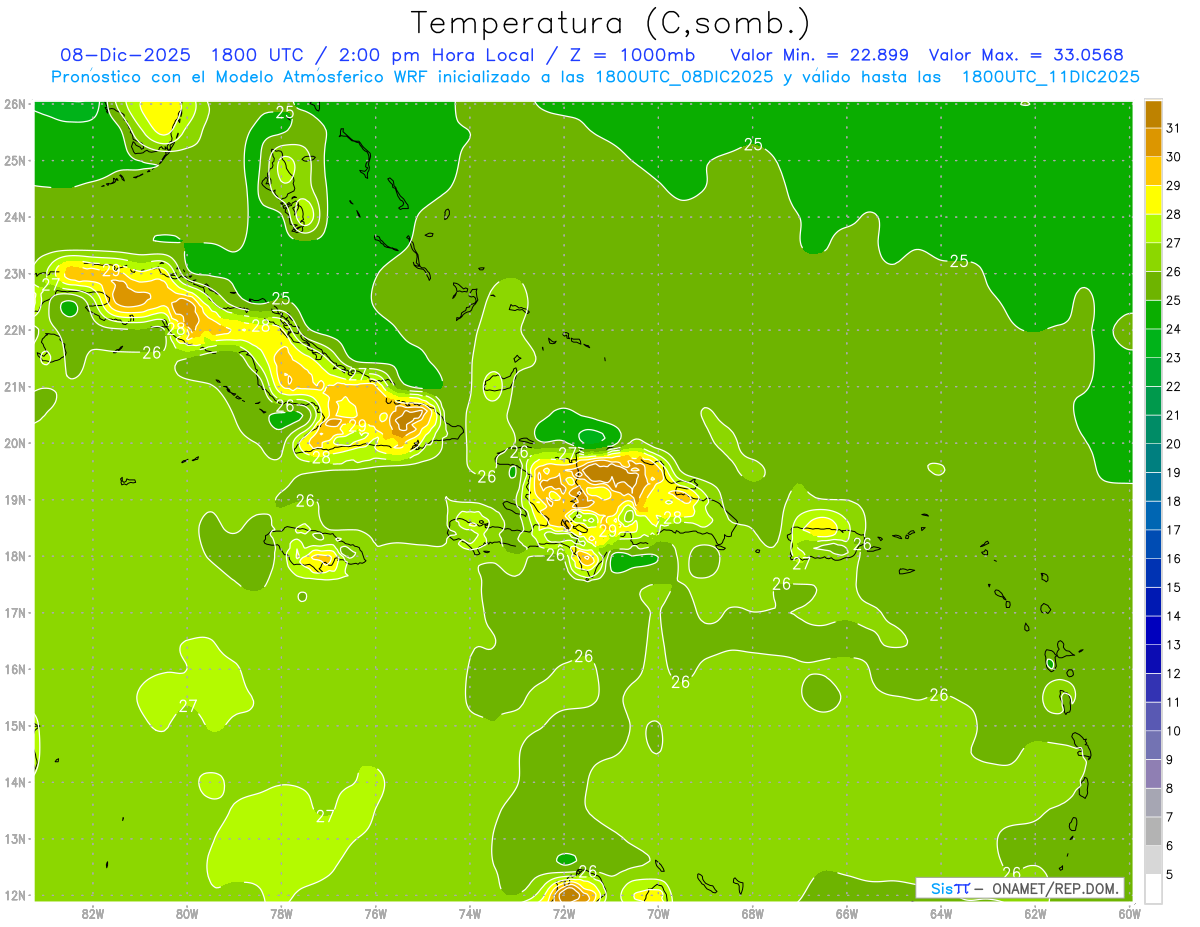Image resolution: width=1200 pixels, height=927 pixels.
Task: Click the '12N' latitude axis label
Action: 15,895
